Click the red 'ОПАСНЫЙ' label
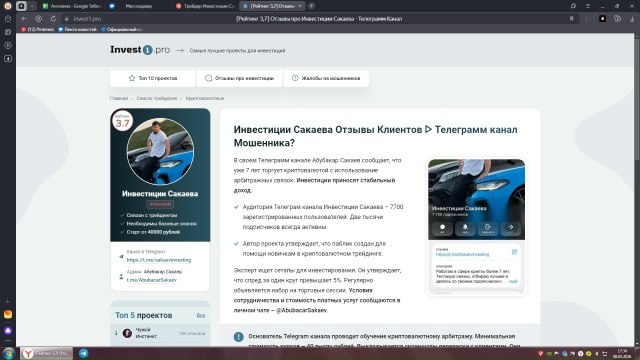This screenshot has width=640, height=360. coord(160,204)
